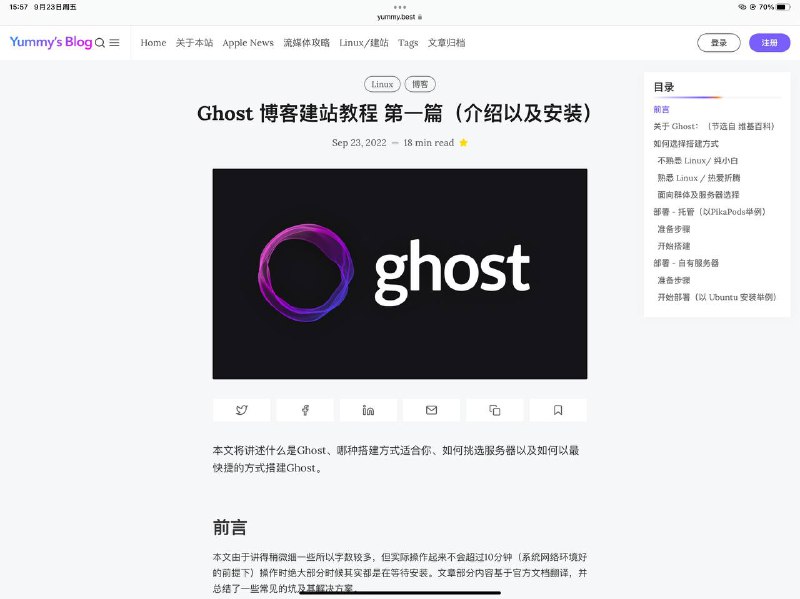Jump to 部署 - 自有服务器 in contents
800x599 pixels.
coord(686,263)
